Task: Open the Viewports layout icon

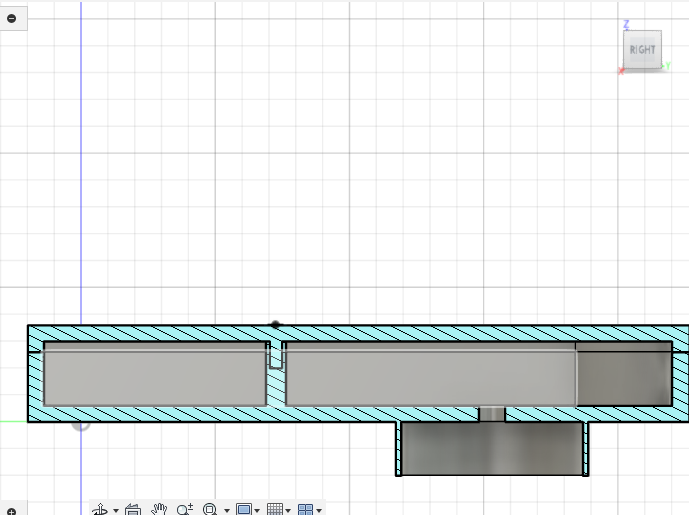Action: (x=305, y=510)
